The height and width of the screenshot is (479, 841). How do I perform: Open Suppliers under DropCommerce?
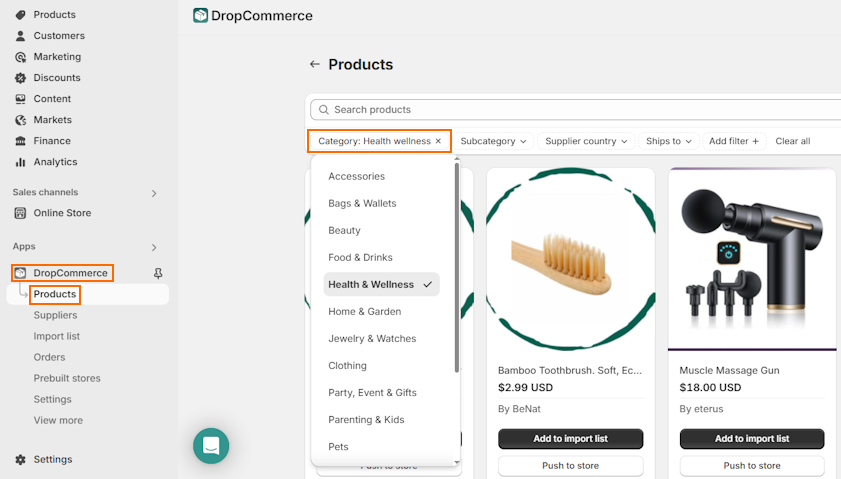55,315
